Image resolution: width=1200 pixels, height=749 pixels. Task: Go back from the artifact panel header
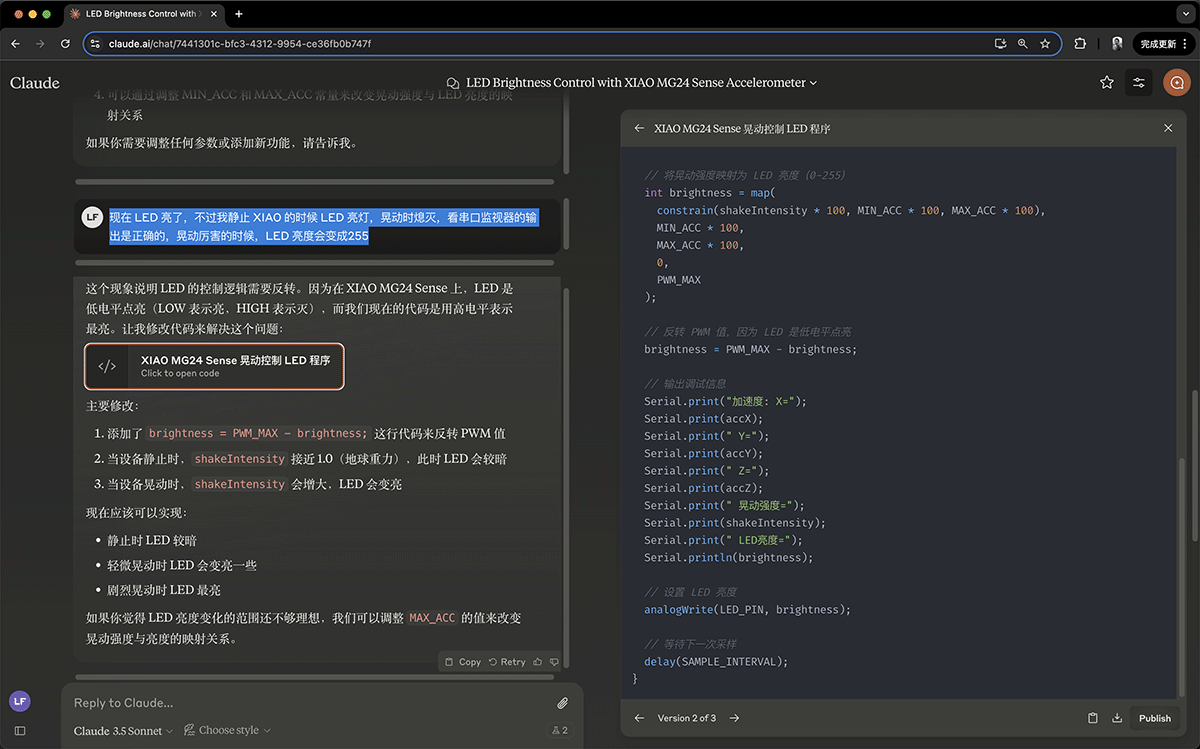pyautogui.click(x=639, y=128)
